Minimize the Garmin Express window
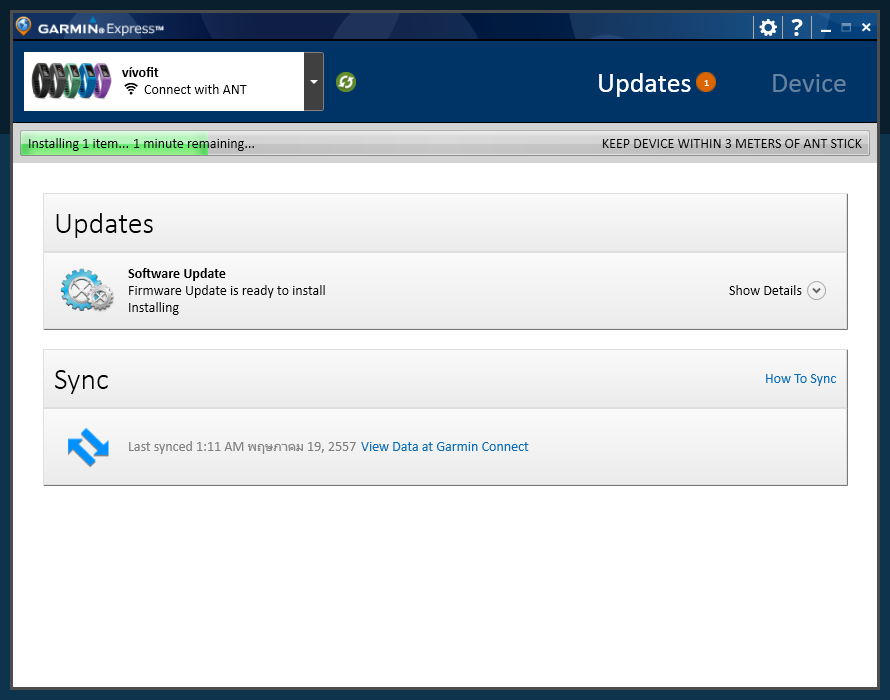The image size is (890, 700). (826, 28)
